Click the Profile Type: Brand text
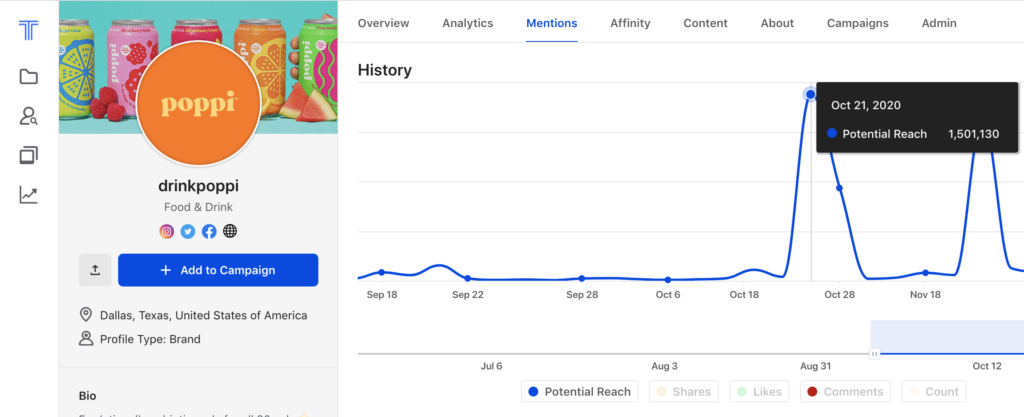Viewport: 1024px width, 417px height. (x=150, y=339)
